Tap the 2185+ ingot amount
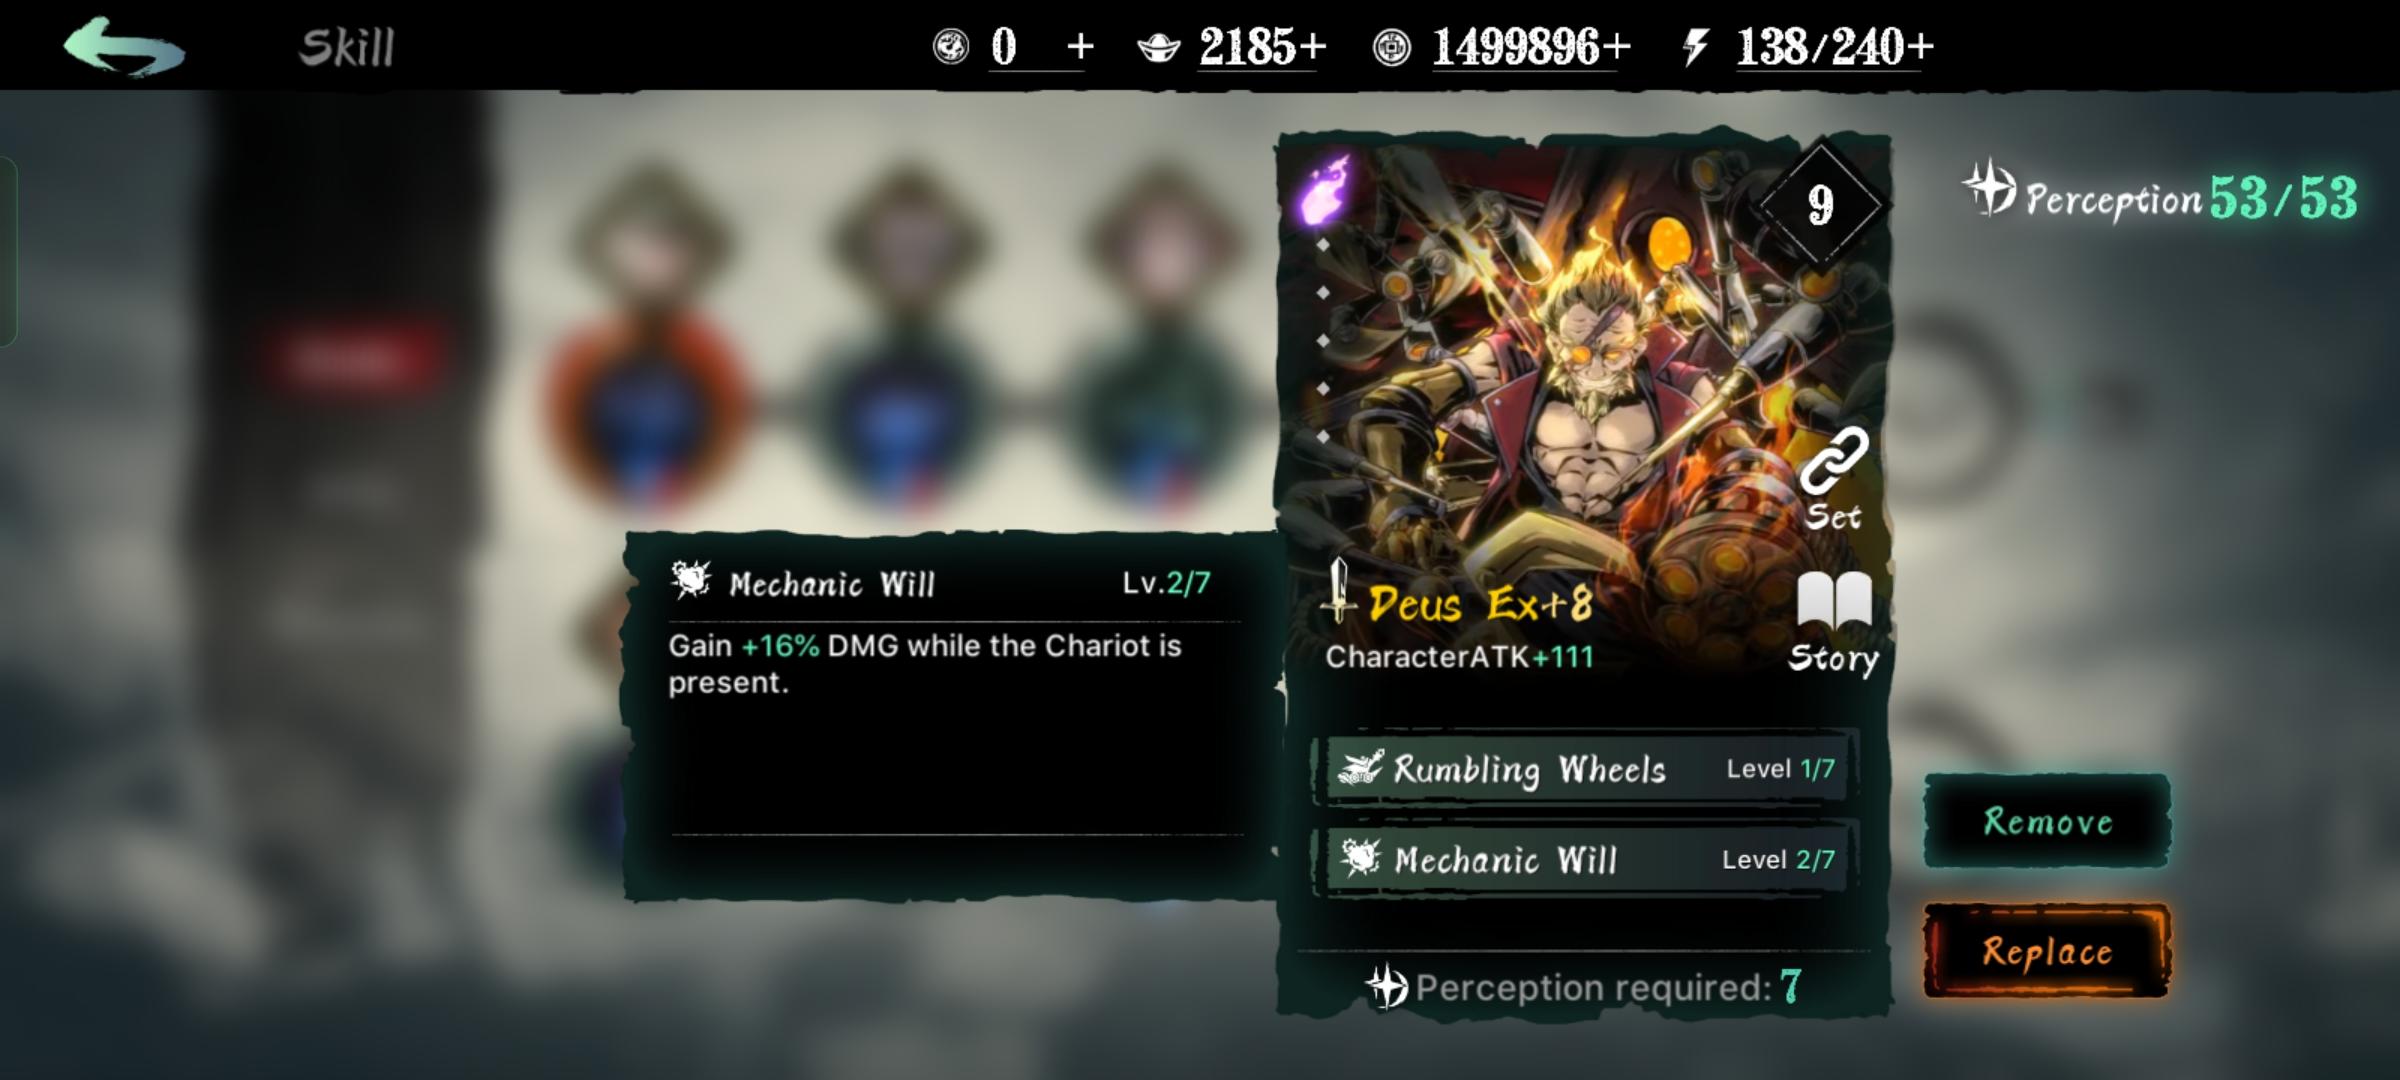The width and height of the screenshot is (2400, 1080). [x=1263, y=47]
